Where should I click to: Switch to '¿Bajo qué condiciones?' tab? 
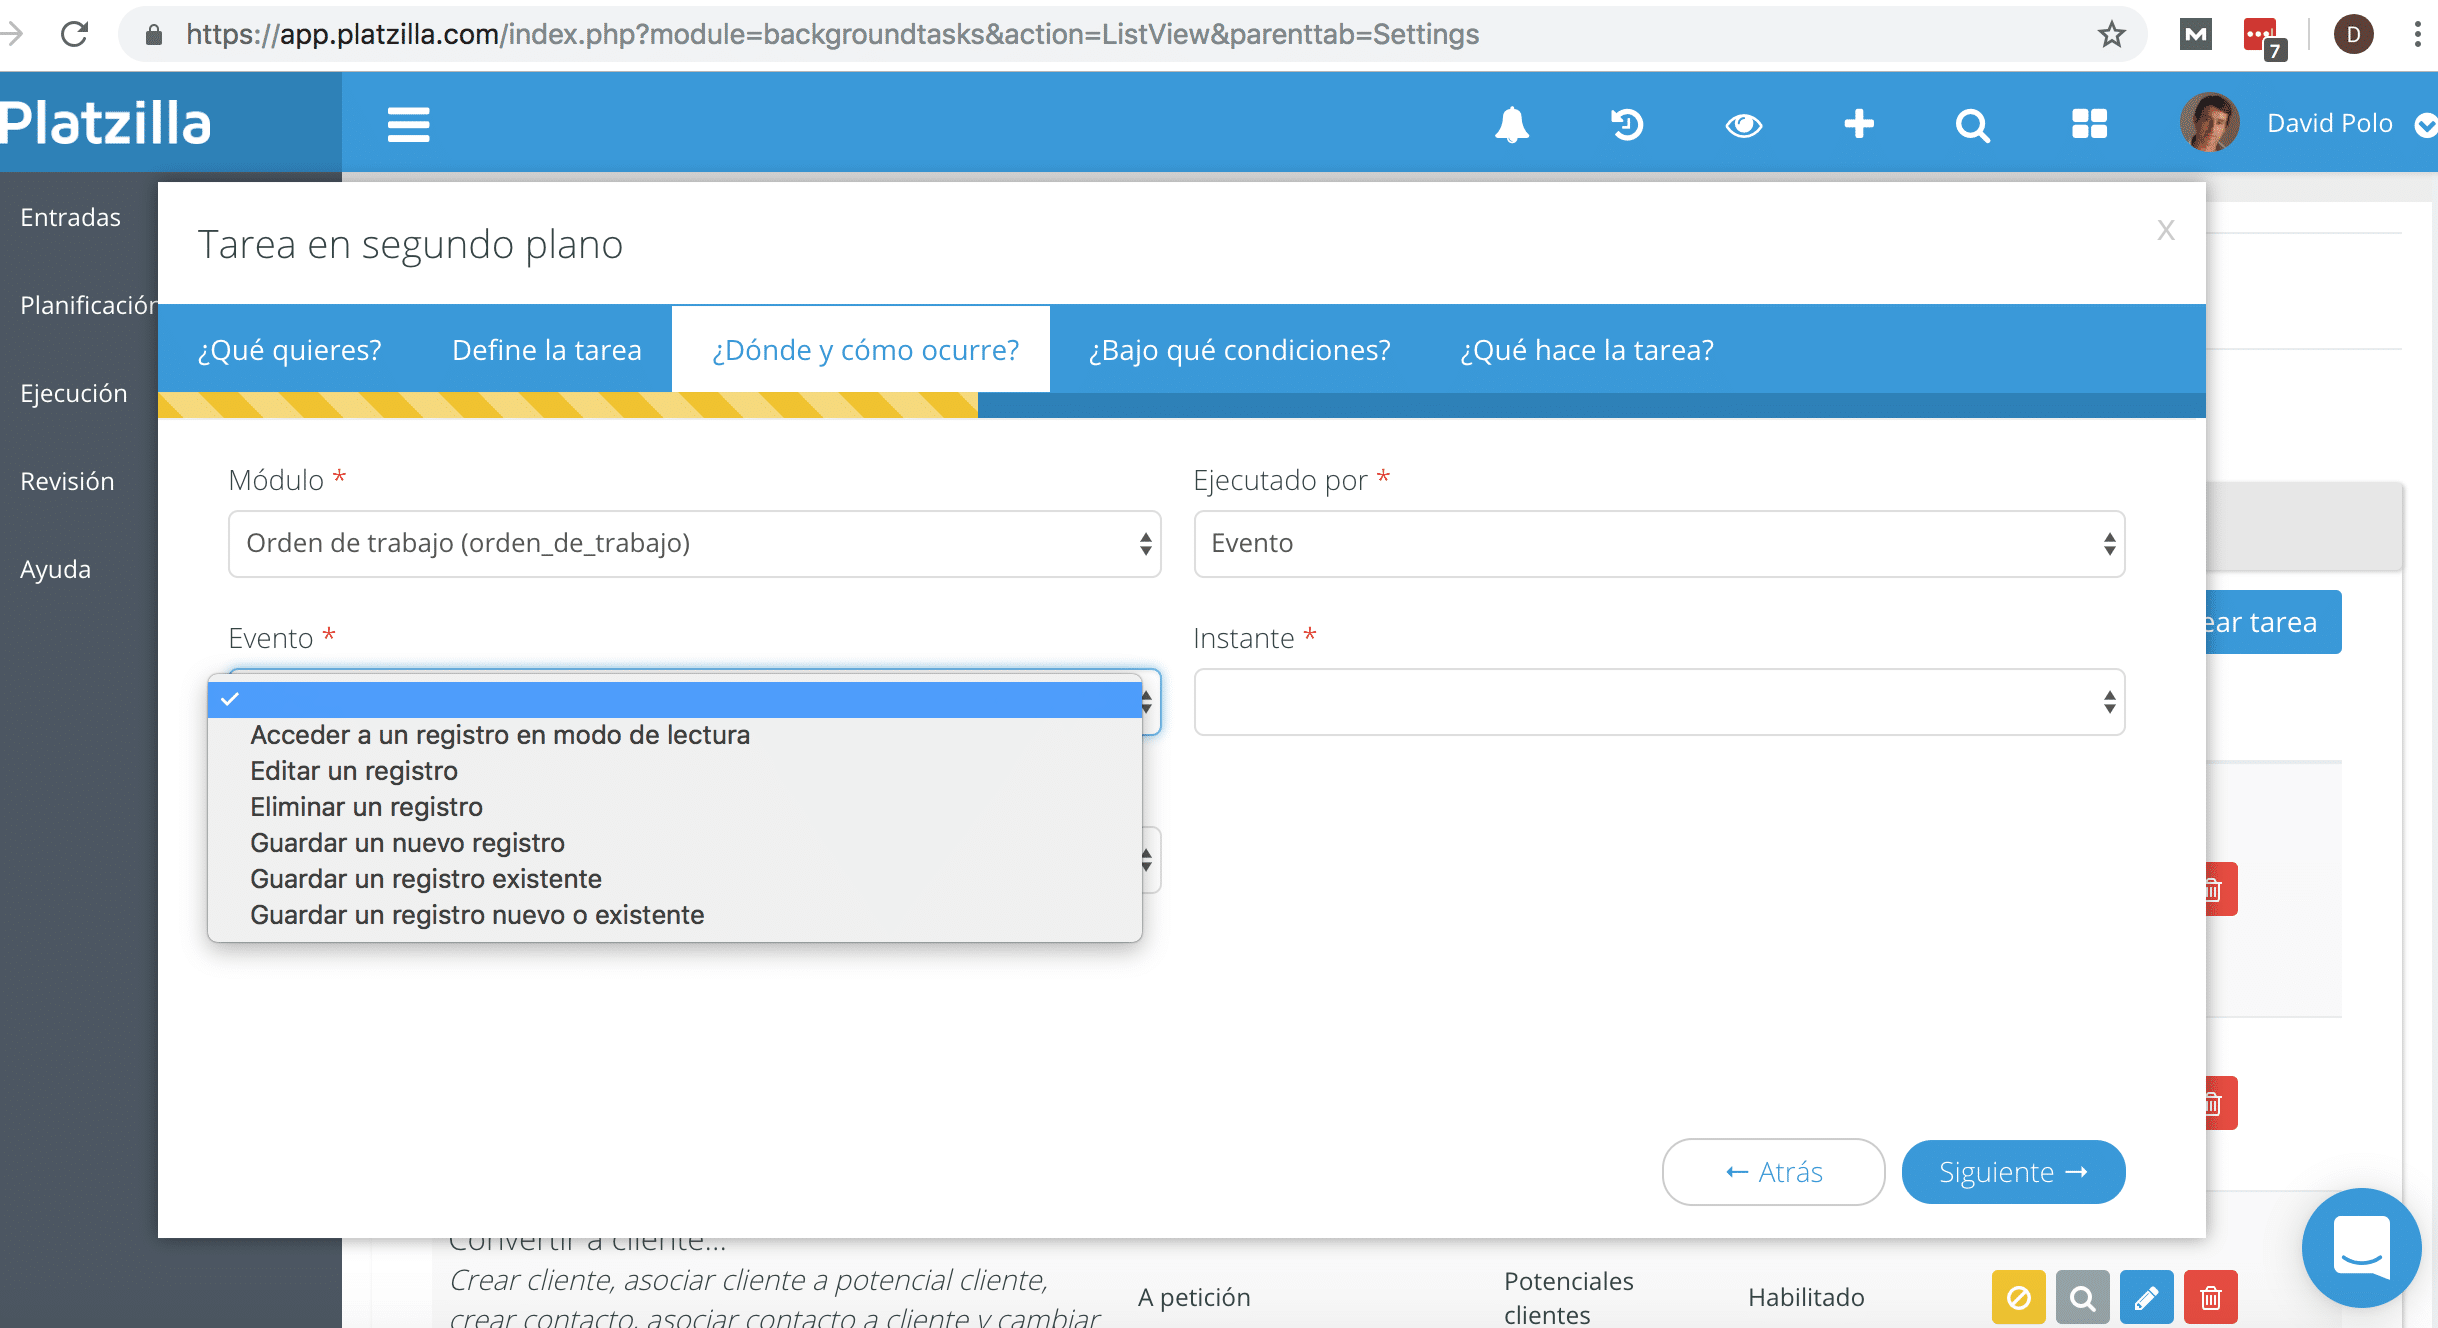(1239, 350)
